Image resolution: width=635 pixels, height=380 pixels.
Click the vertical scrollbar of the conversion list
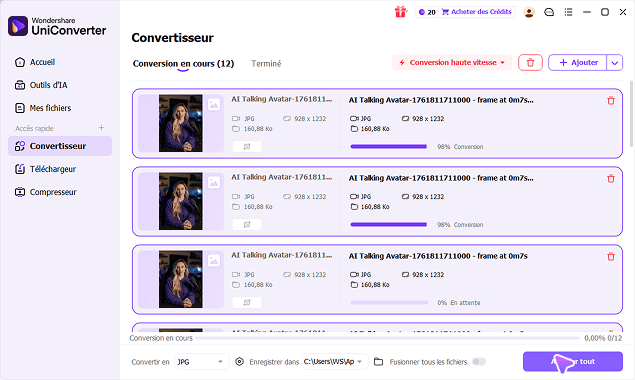pos(632,113)
